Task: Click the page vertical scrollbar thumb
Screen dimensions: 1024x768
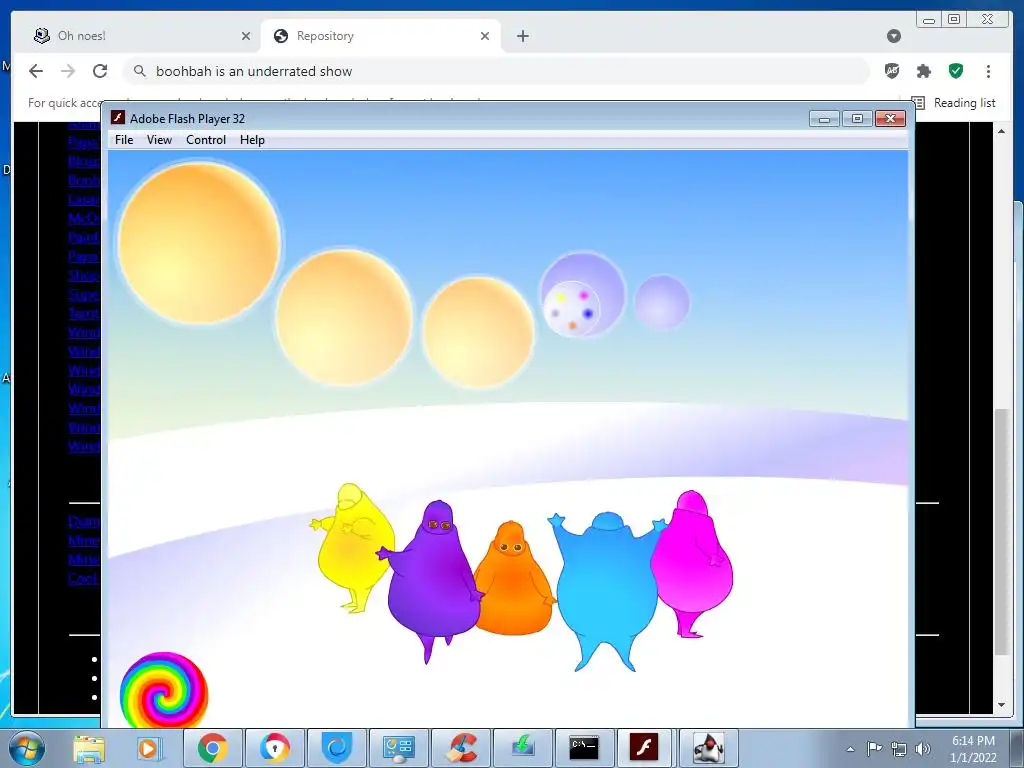Action: [x=1001, y=532]
